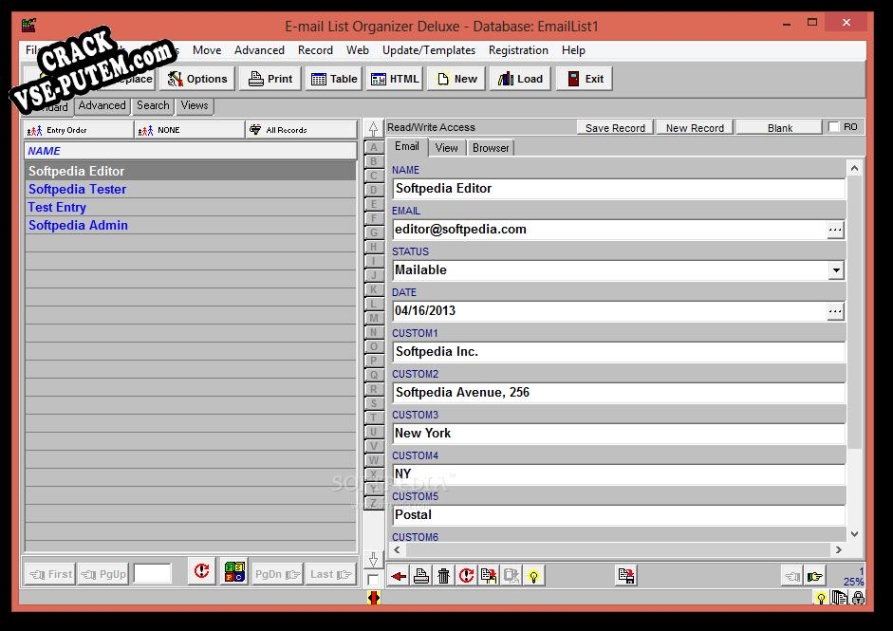Image resolution: width=893 pixels, height=631 pixels.
Task: Click the HTML toolbar button
Action: (x=395, y=79)
